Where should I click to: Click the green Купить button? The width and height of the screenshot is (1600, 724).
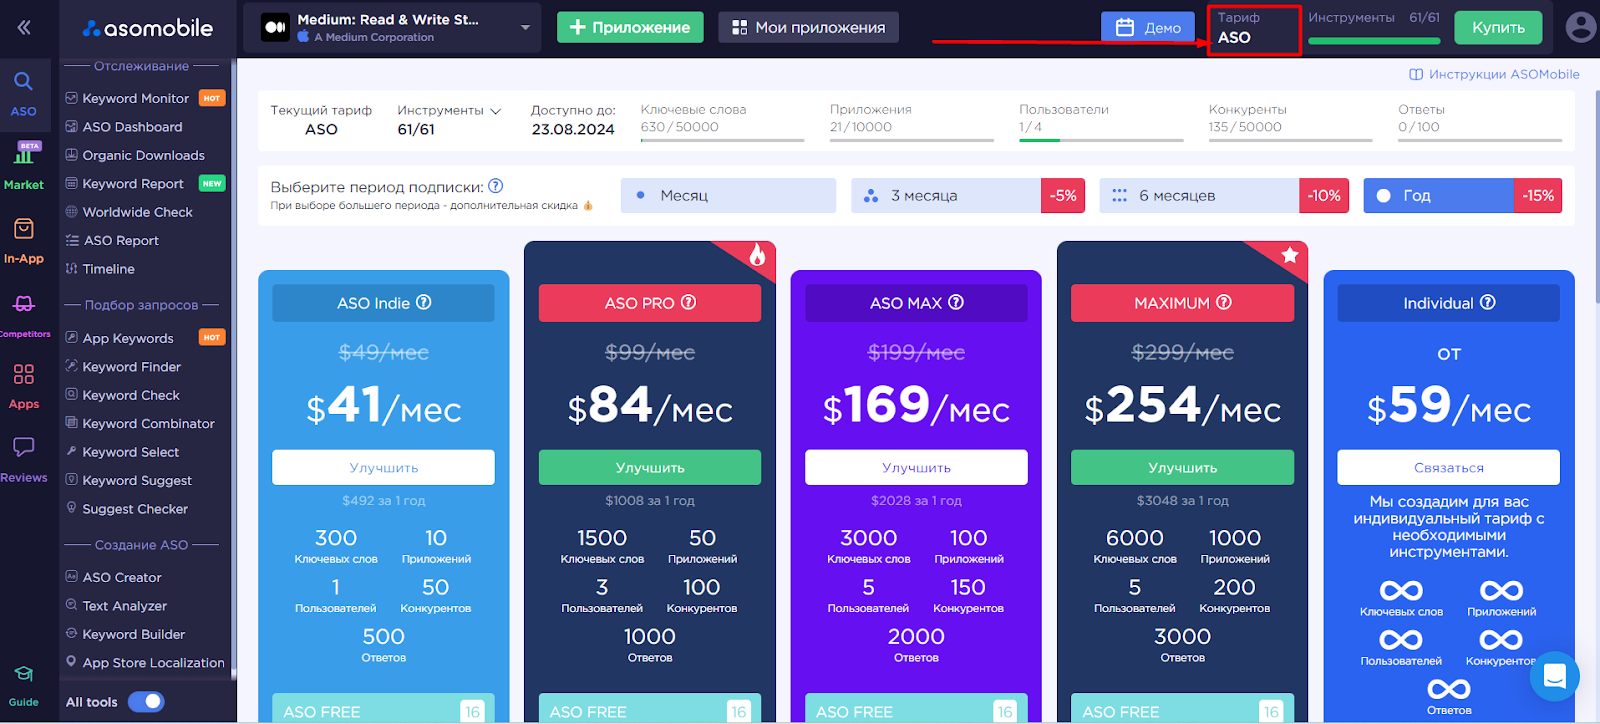(x=1498, y=27)
